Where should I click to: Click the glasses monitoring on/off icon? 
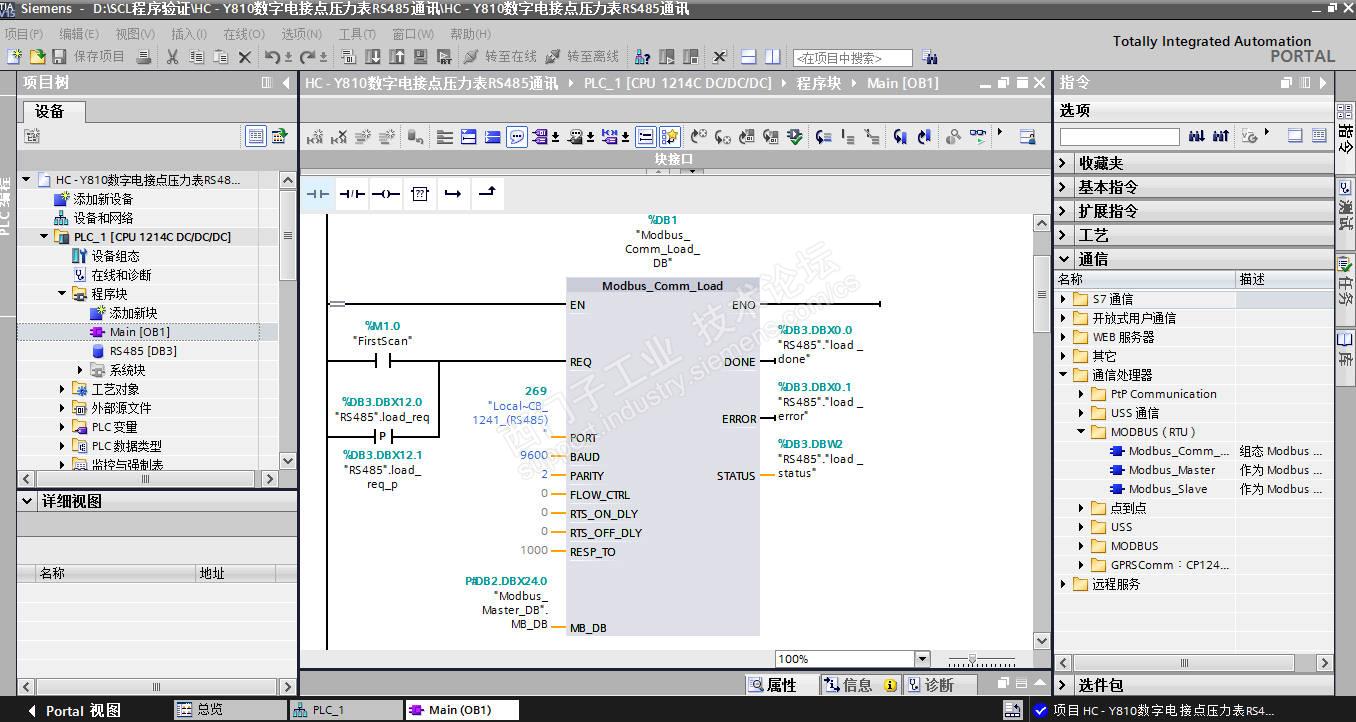977,137
